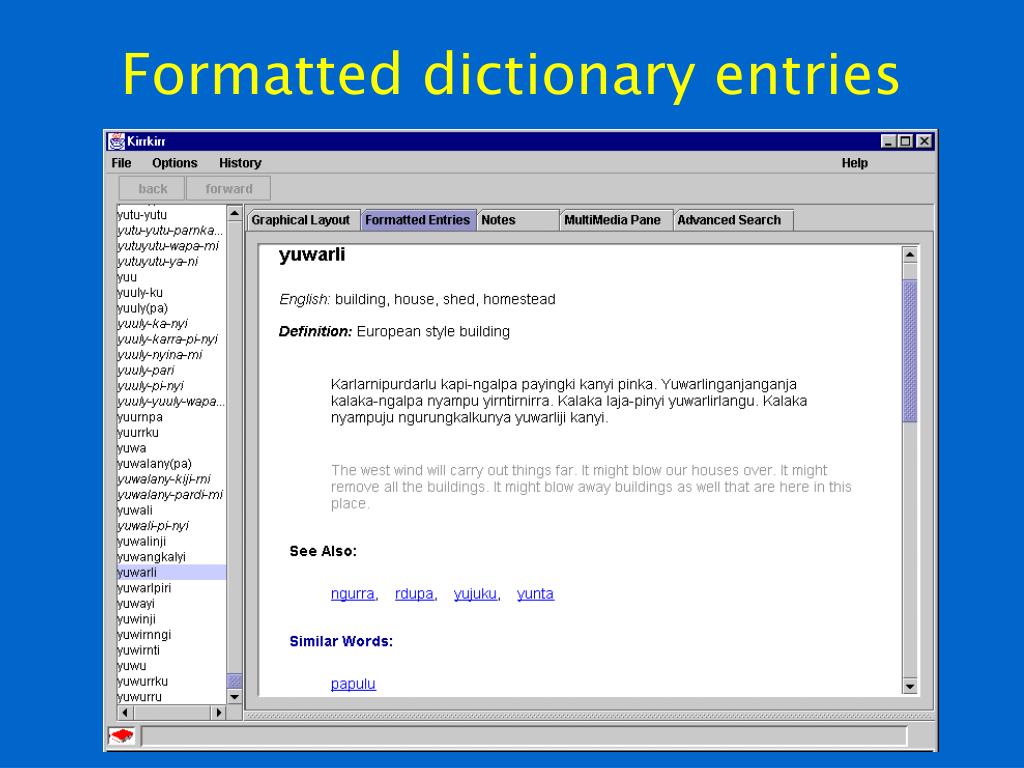Select yuwurru in the word list

(171, 697)
